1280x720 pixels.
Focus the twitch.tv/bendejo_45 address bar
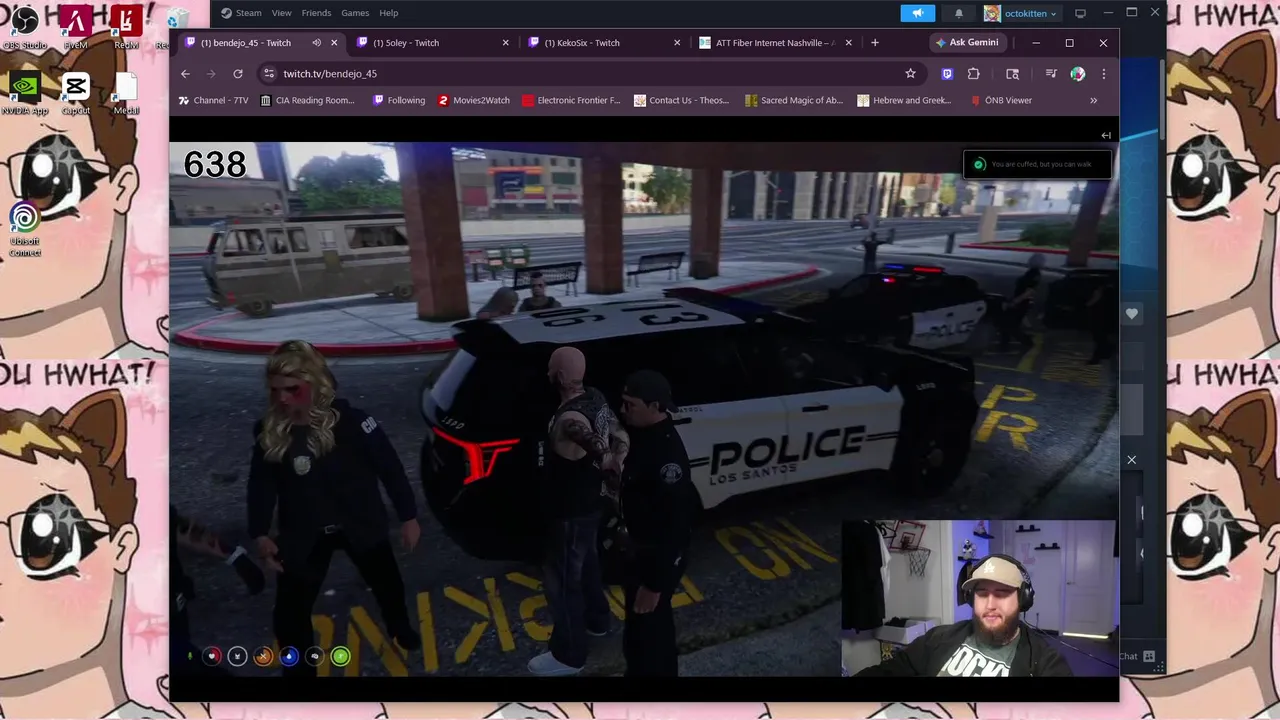(590, 74)
